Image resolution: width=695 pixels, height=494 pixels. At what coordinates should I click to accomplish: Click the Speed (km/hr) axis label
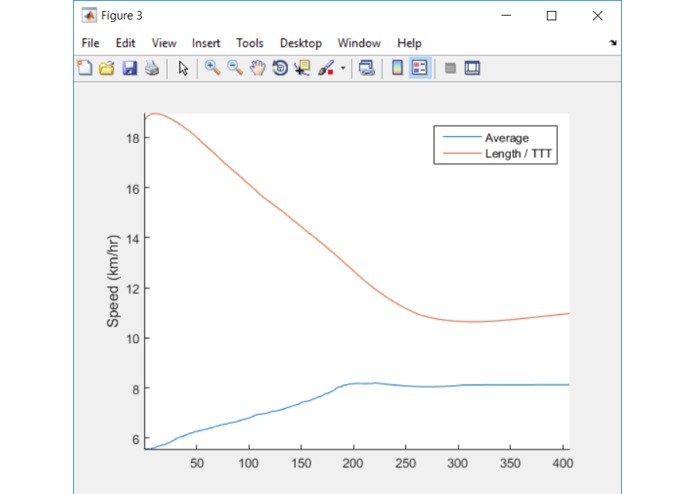coord(113,281)
